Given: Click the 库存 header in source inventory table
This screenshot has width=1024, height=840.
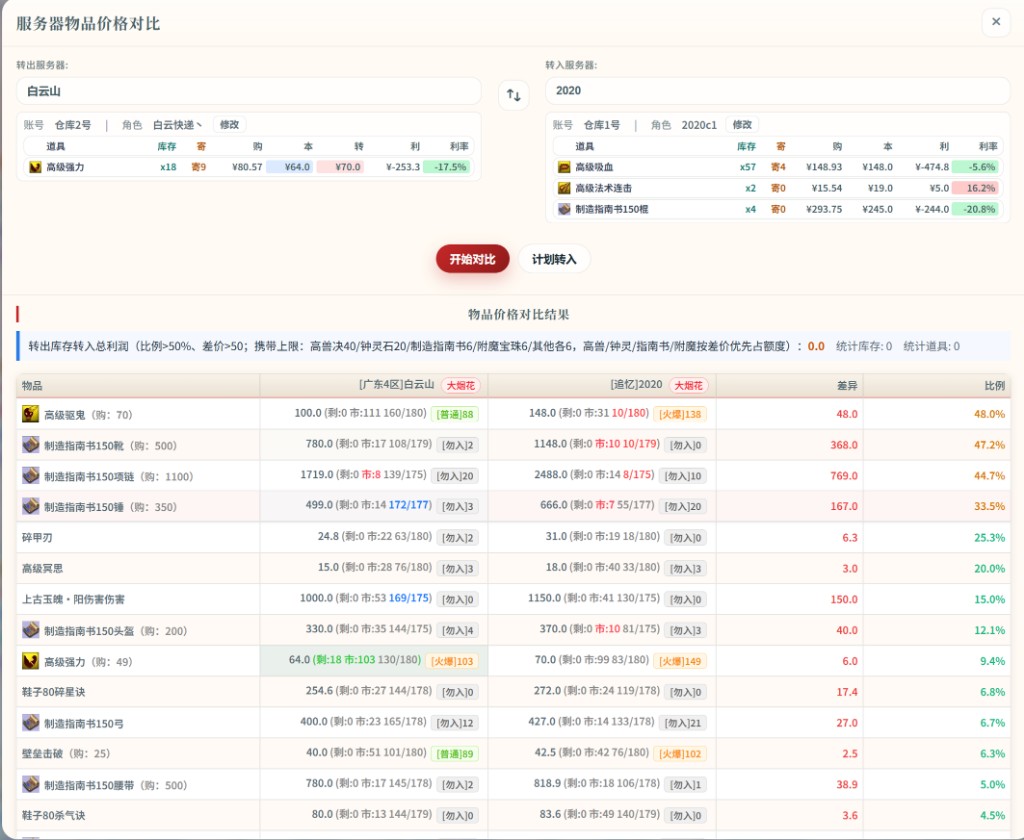Looking at the screenshot, I should [x=167, y=146].
